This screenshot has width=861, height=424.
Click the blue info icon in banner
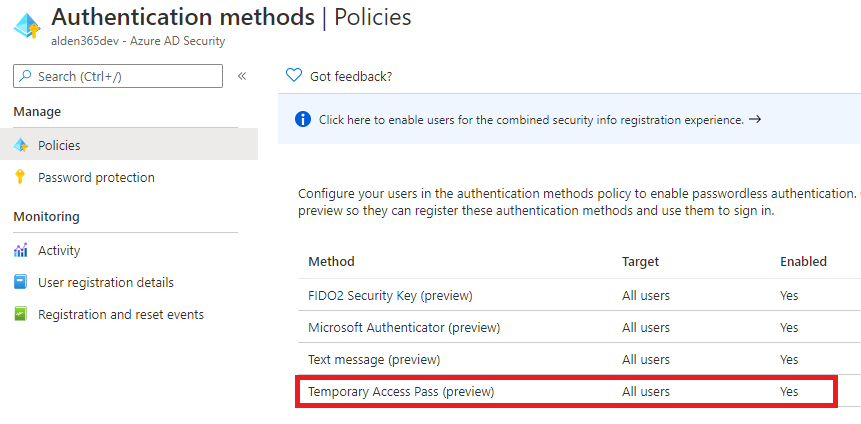pos(303,120)
